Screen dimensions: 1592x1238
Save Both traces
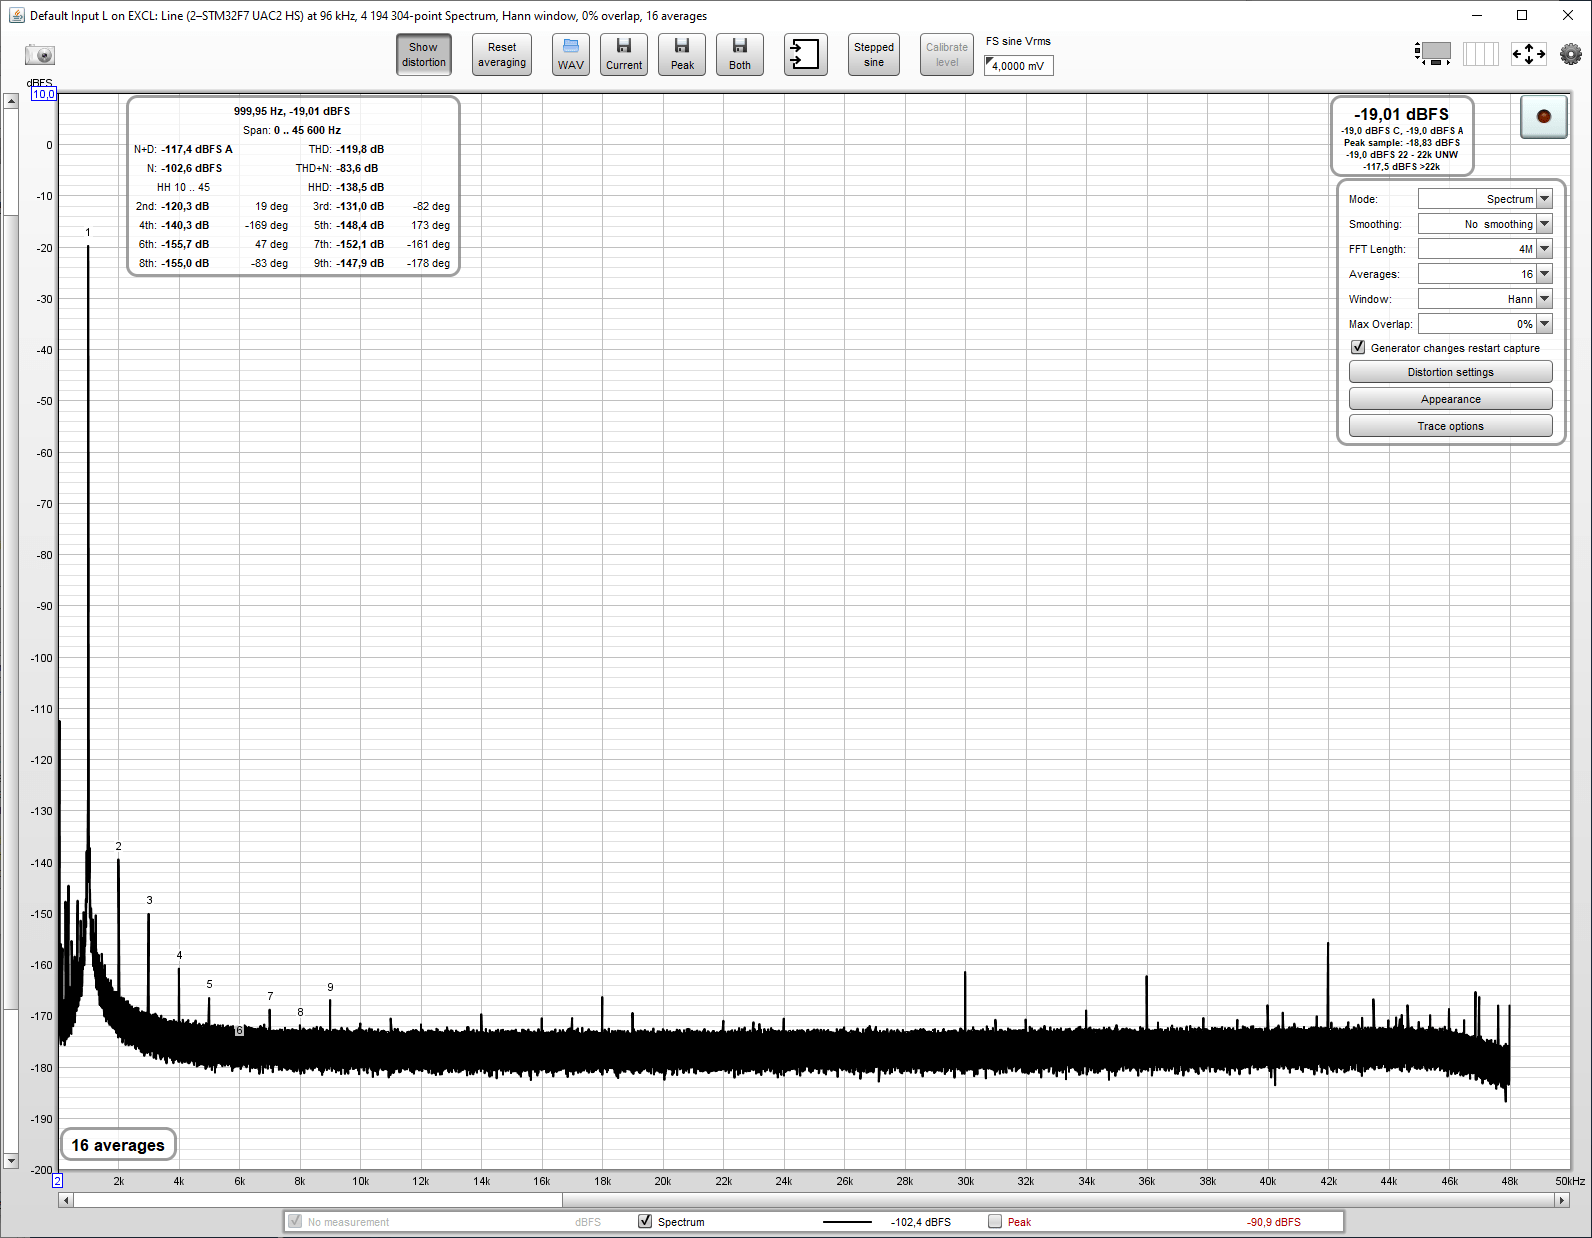(x=740, y=54)
